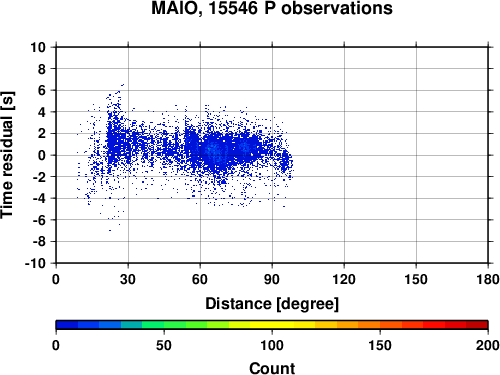Click the x-axis tick label '150'
Screen dimensions: 500x375
[x=416, y=279]
